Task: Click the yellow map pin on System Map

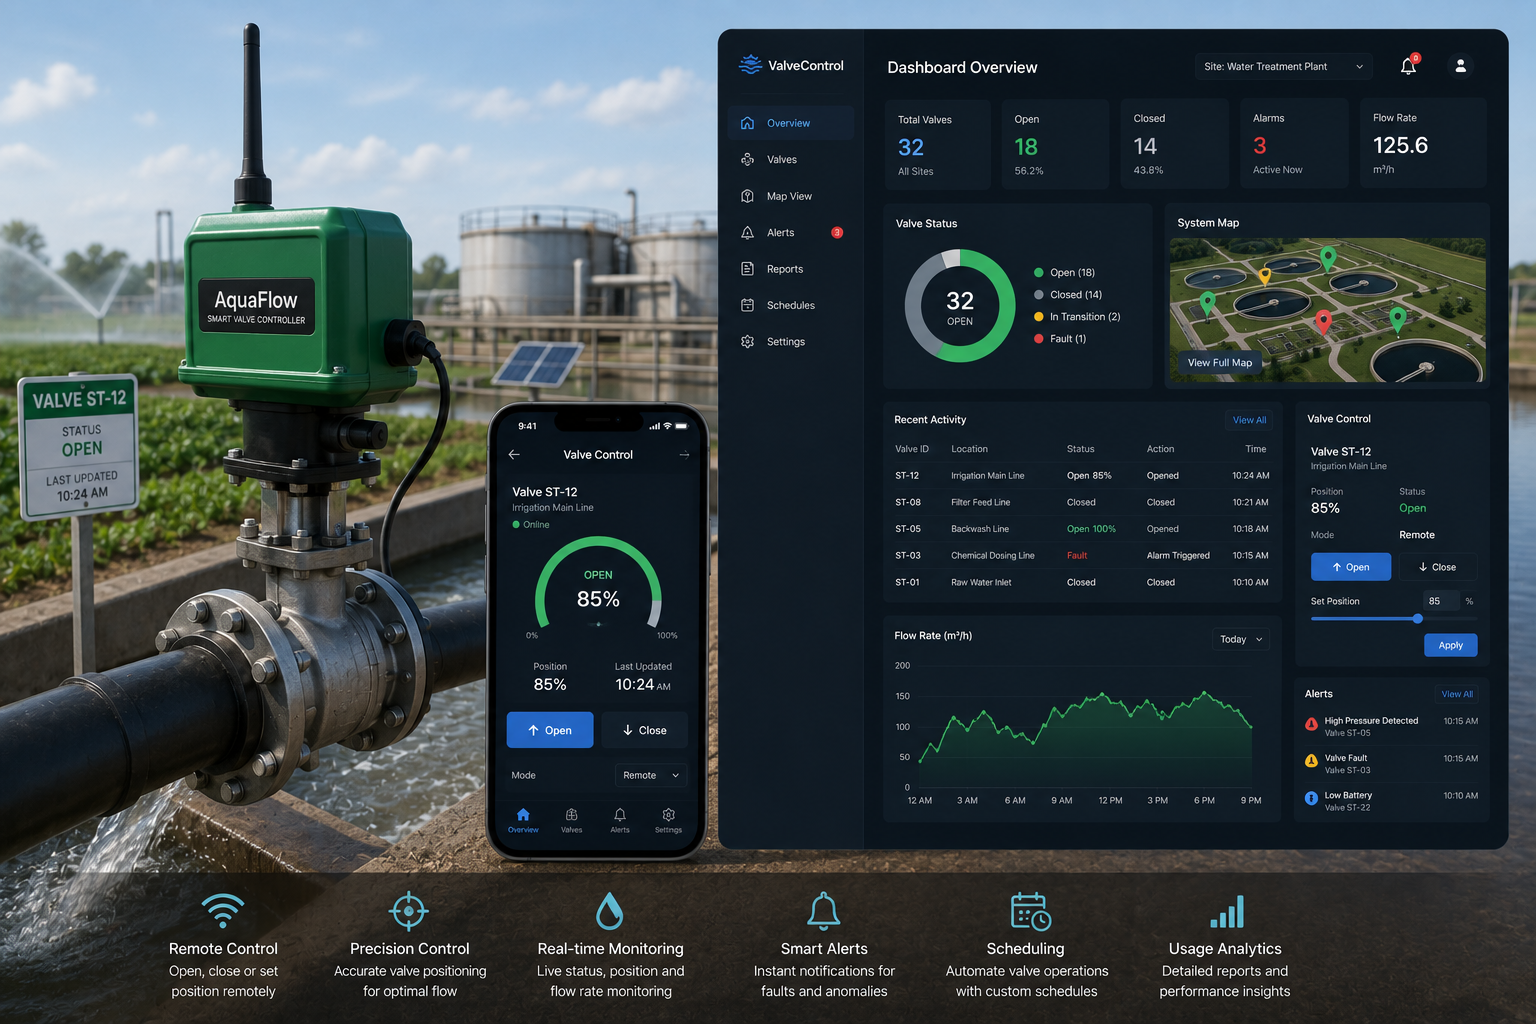Action: pyautogui.click(x=1265, y=276)
